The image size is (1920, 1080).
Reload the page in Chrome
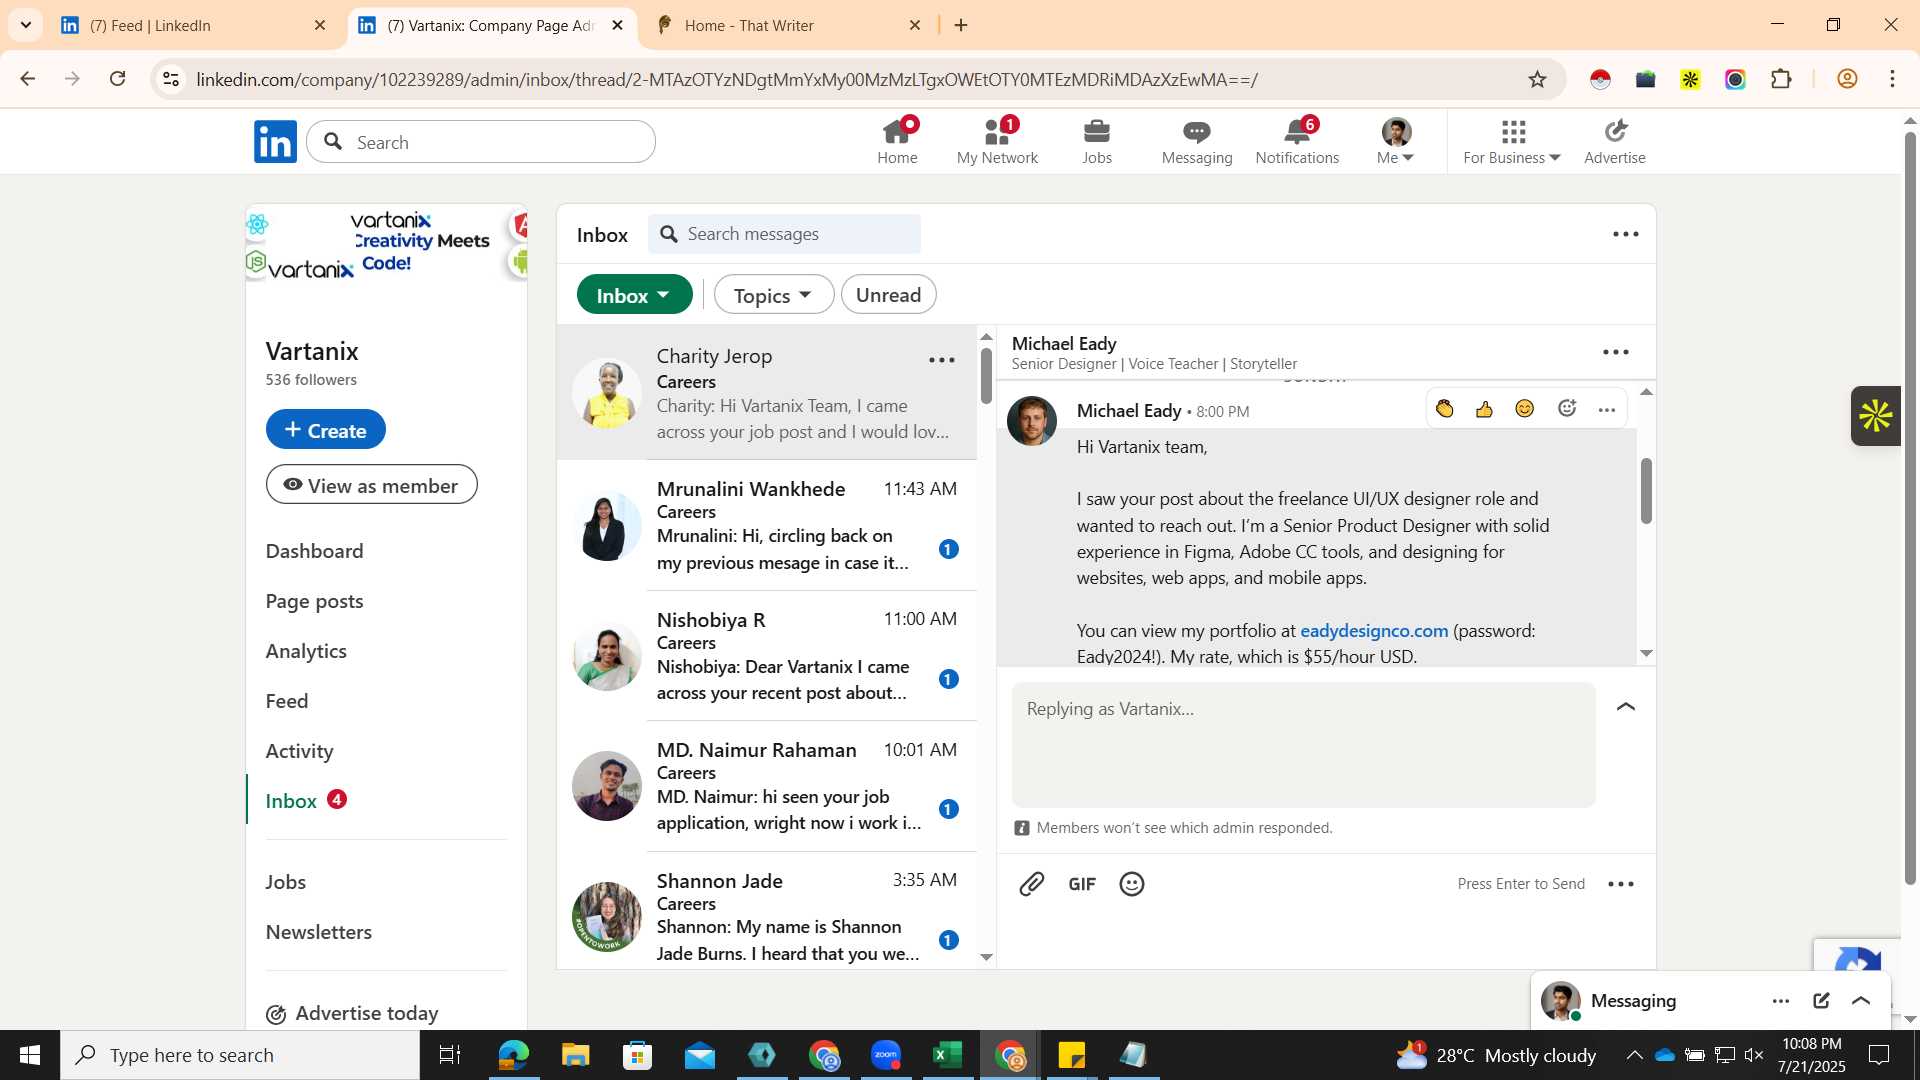[118, 79]
